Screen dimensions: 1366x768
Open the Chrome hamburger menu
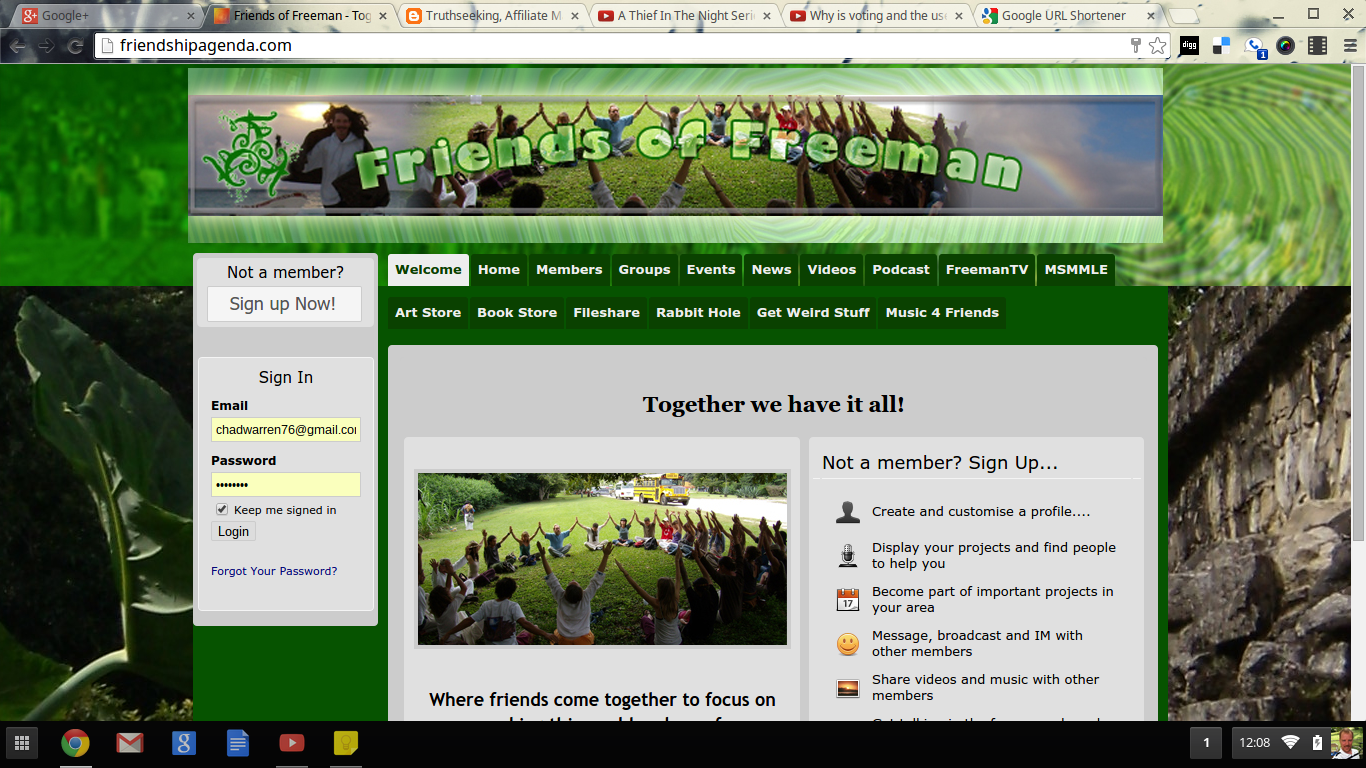[x=1348, y=45]
